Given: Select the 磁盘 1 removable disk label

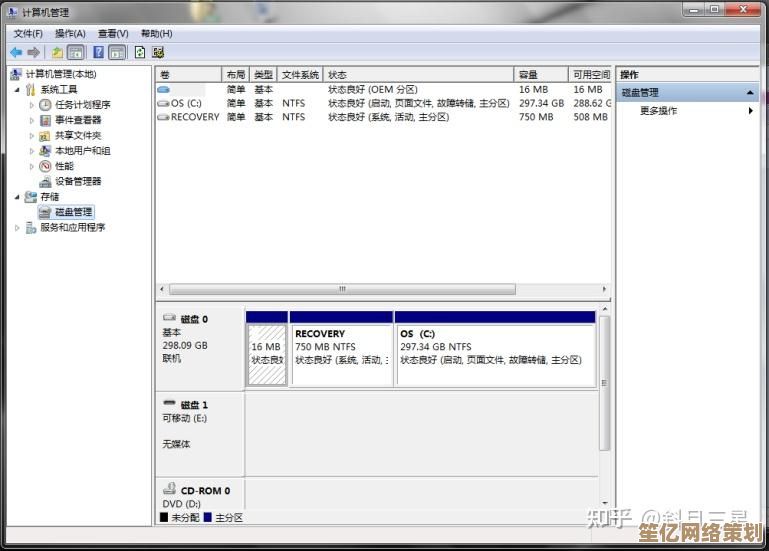Looking at the screenshot, I should pyautogui.click(x=194, y=405).
